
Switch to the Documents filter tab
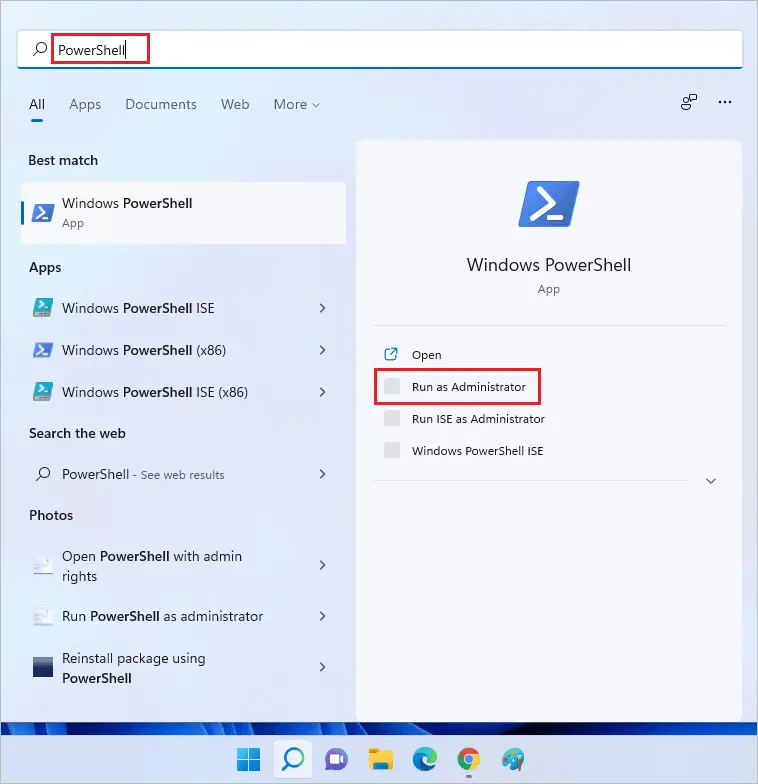pos(160,104)
